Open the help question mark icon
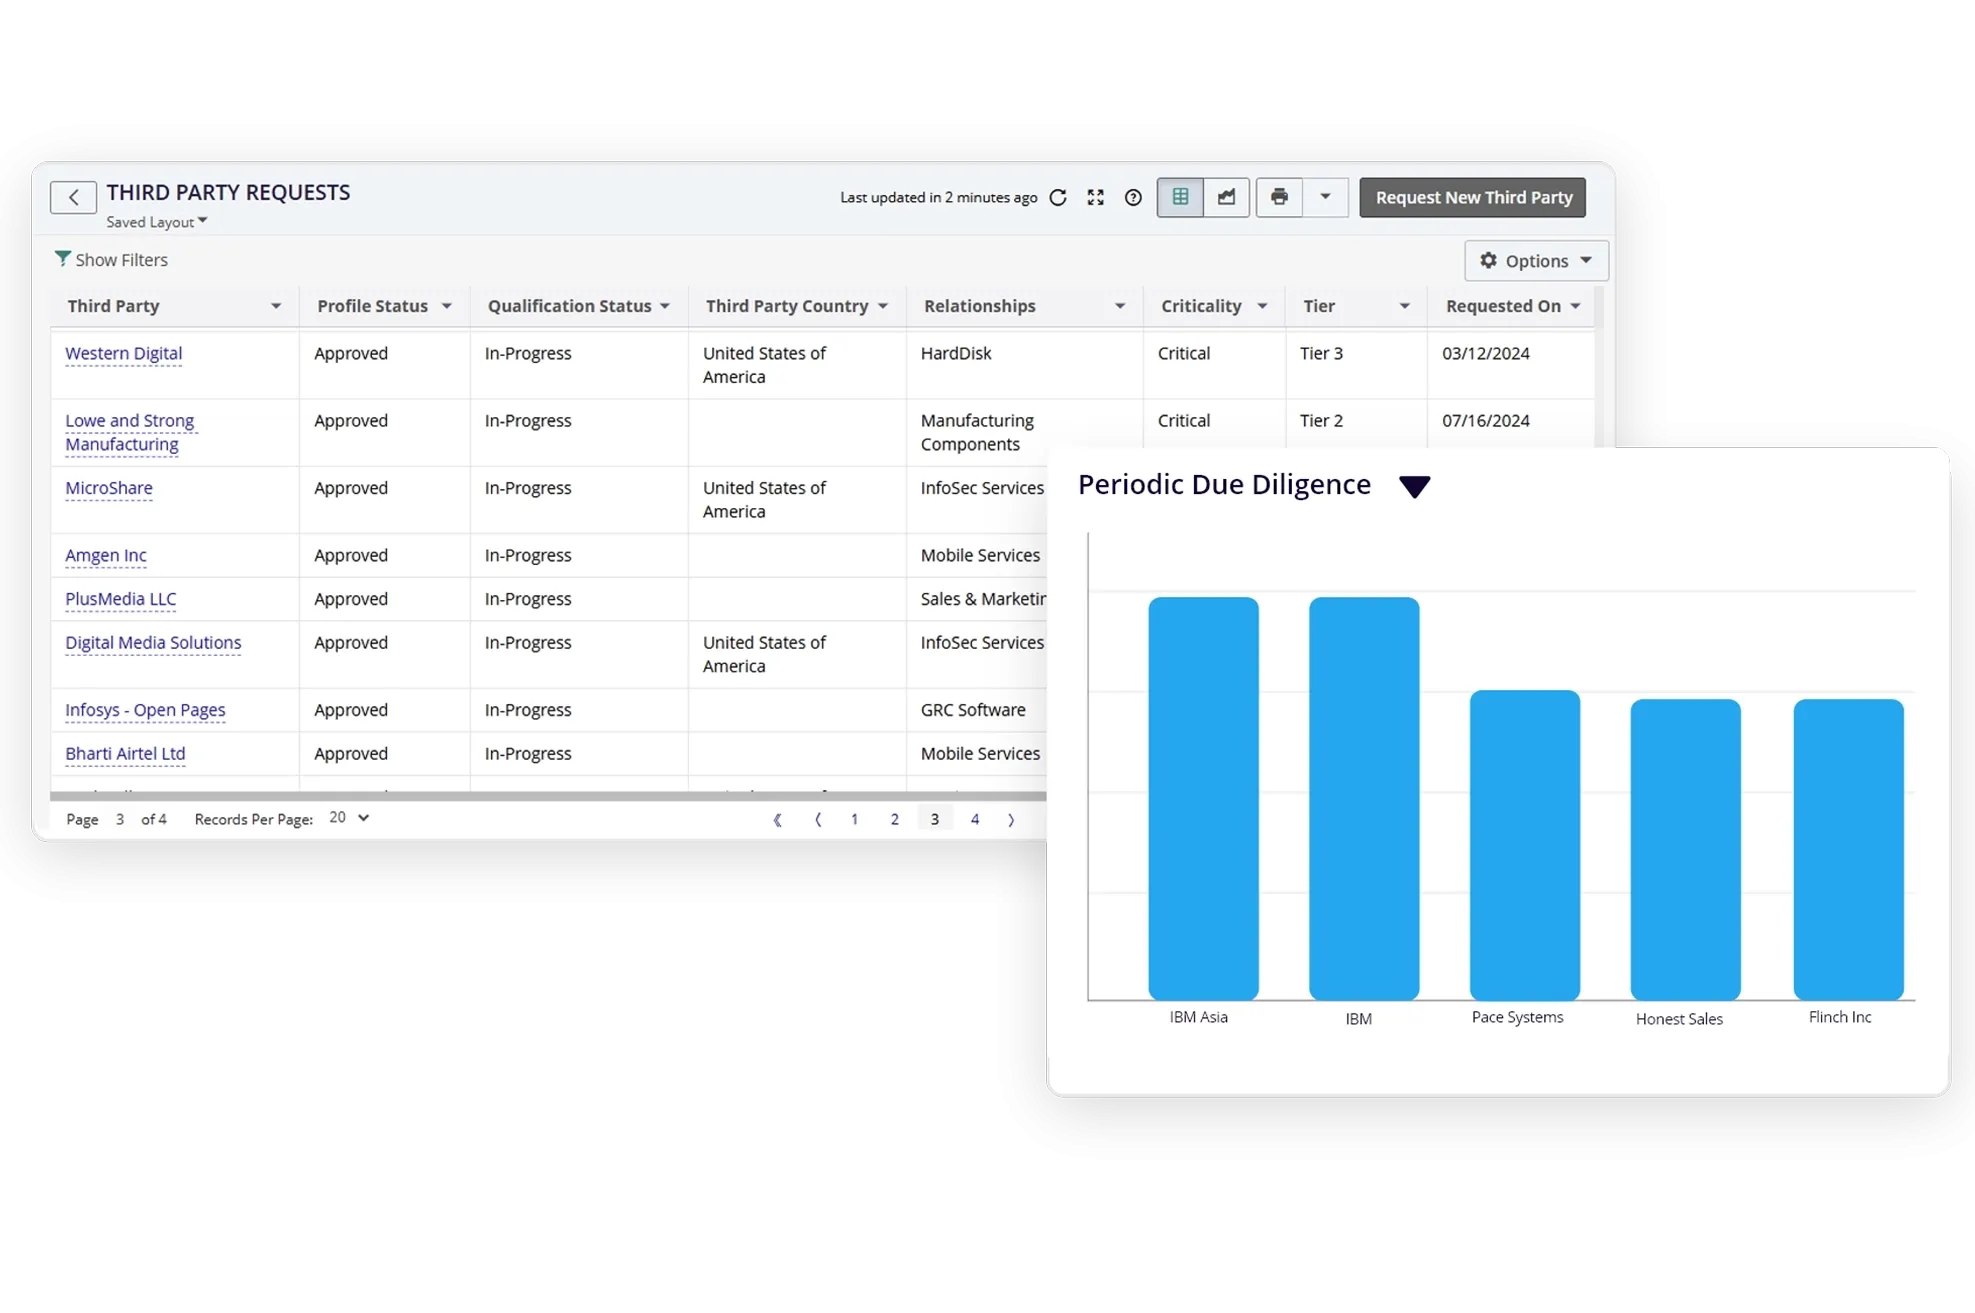The height and width of the screenshot is (1313, 1975). pos(1132,197)
